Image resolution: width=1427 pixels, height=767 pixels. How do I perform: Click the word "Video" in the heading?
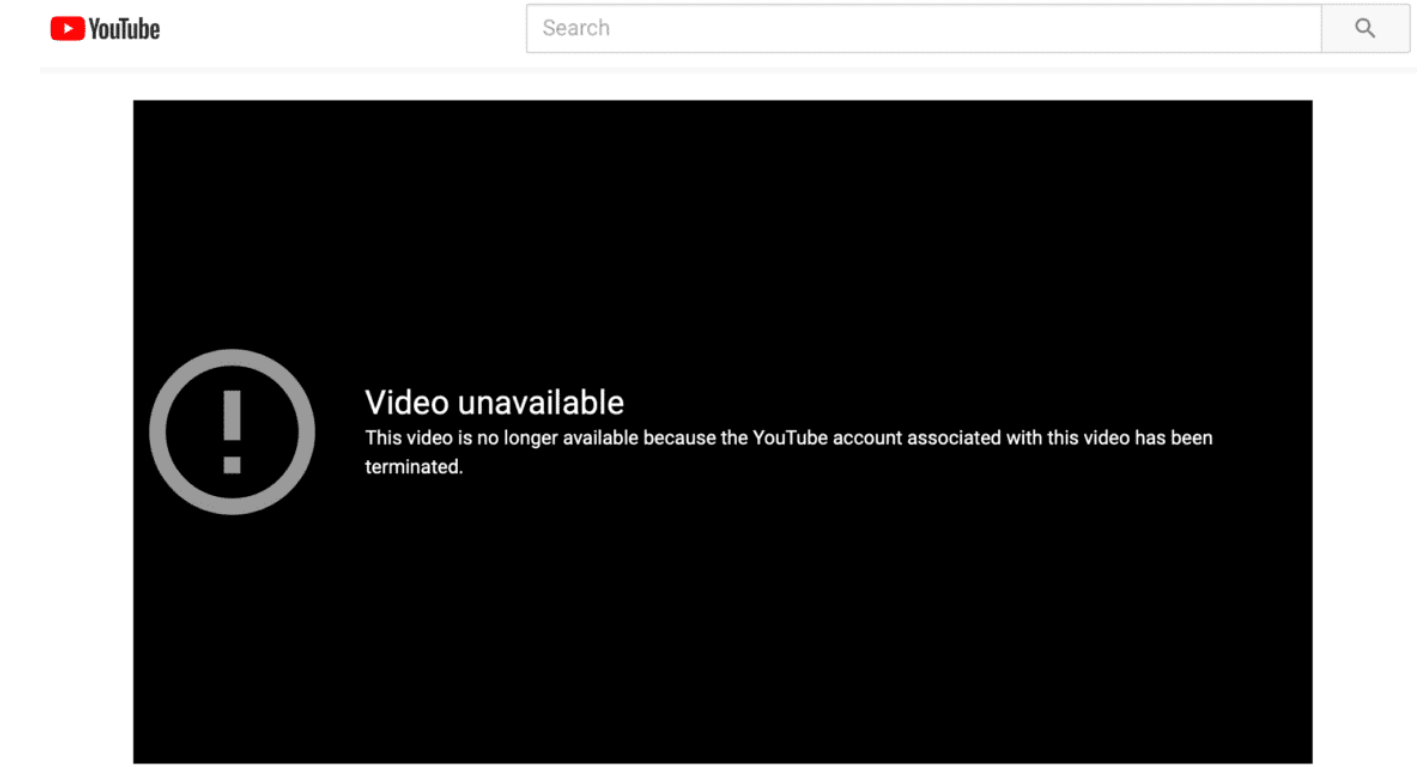(407, 402)
